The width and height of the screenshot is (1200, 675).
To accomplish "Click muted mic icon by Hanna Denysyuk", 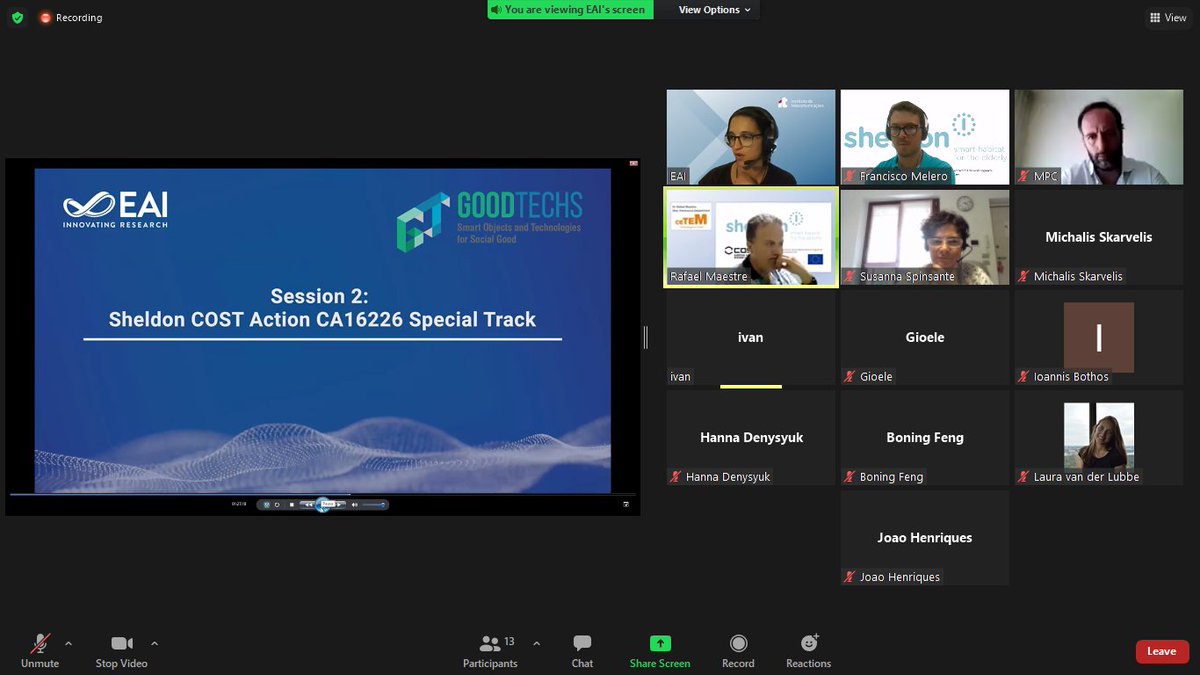I will point(676,476).
